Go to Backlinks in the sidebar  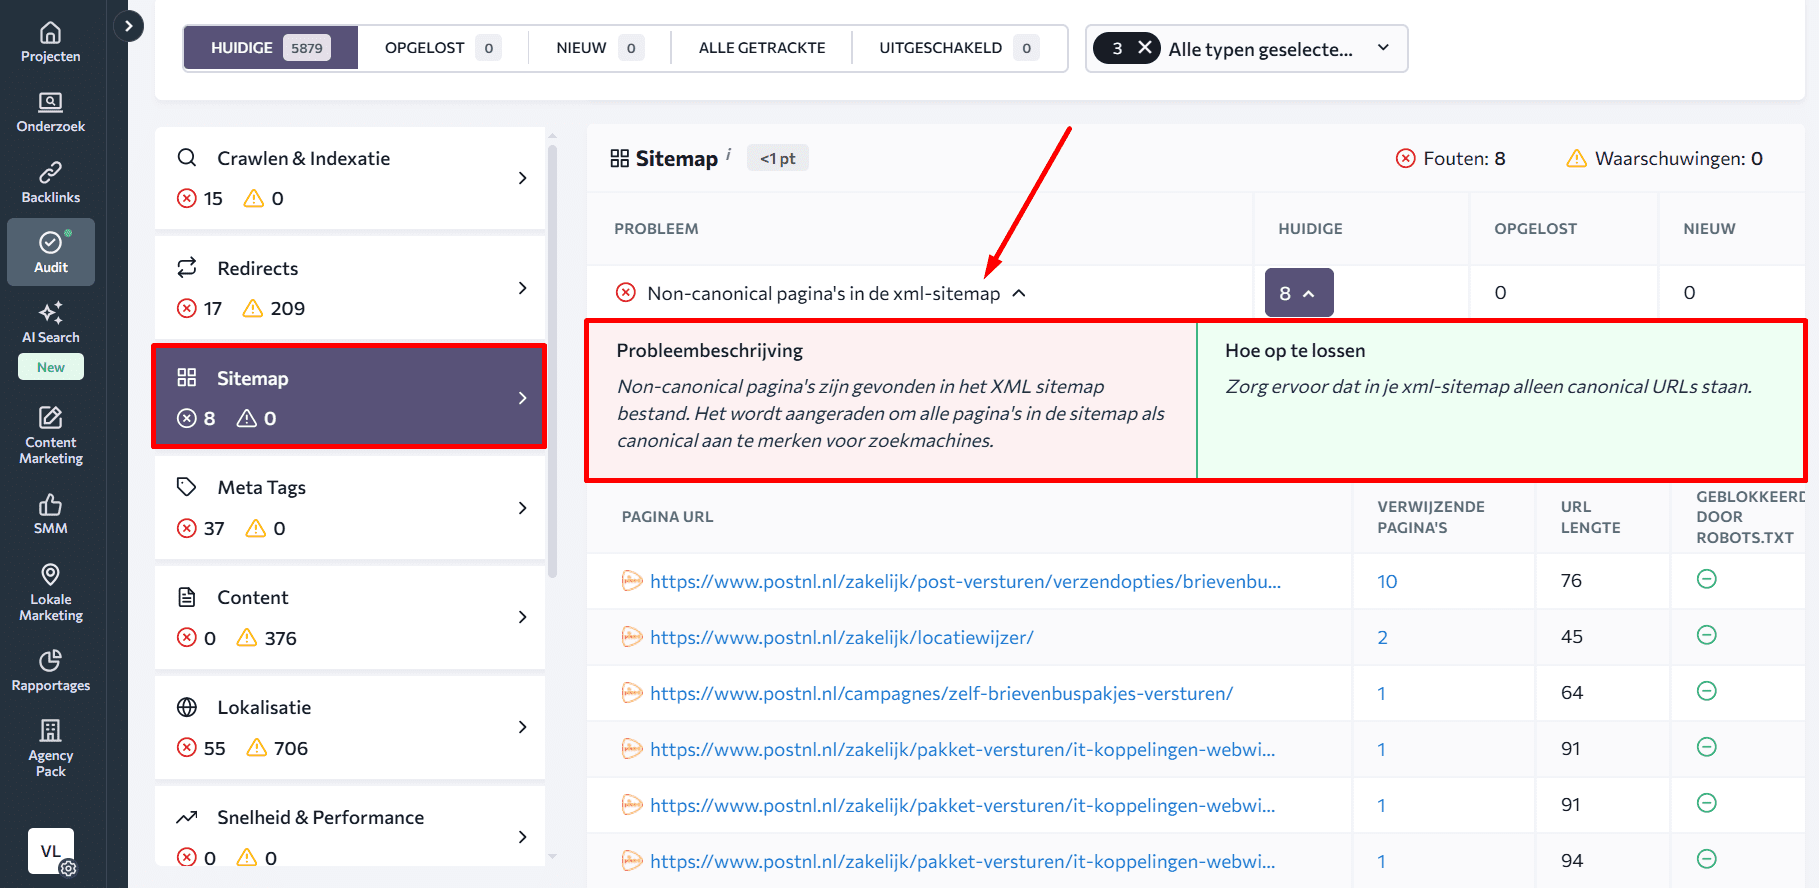[x=51, y=182]
